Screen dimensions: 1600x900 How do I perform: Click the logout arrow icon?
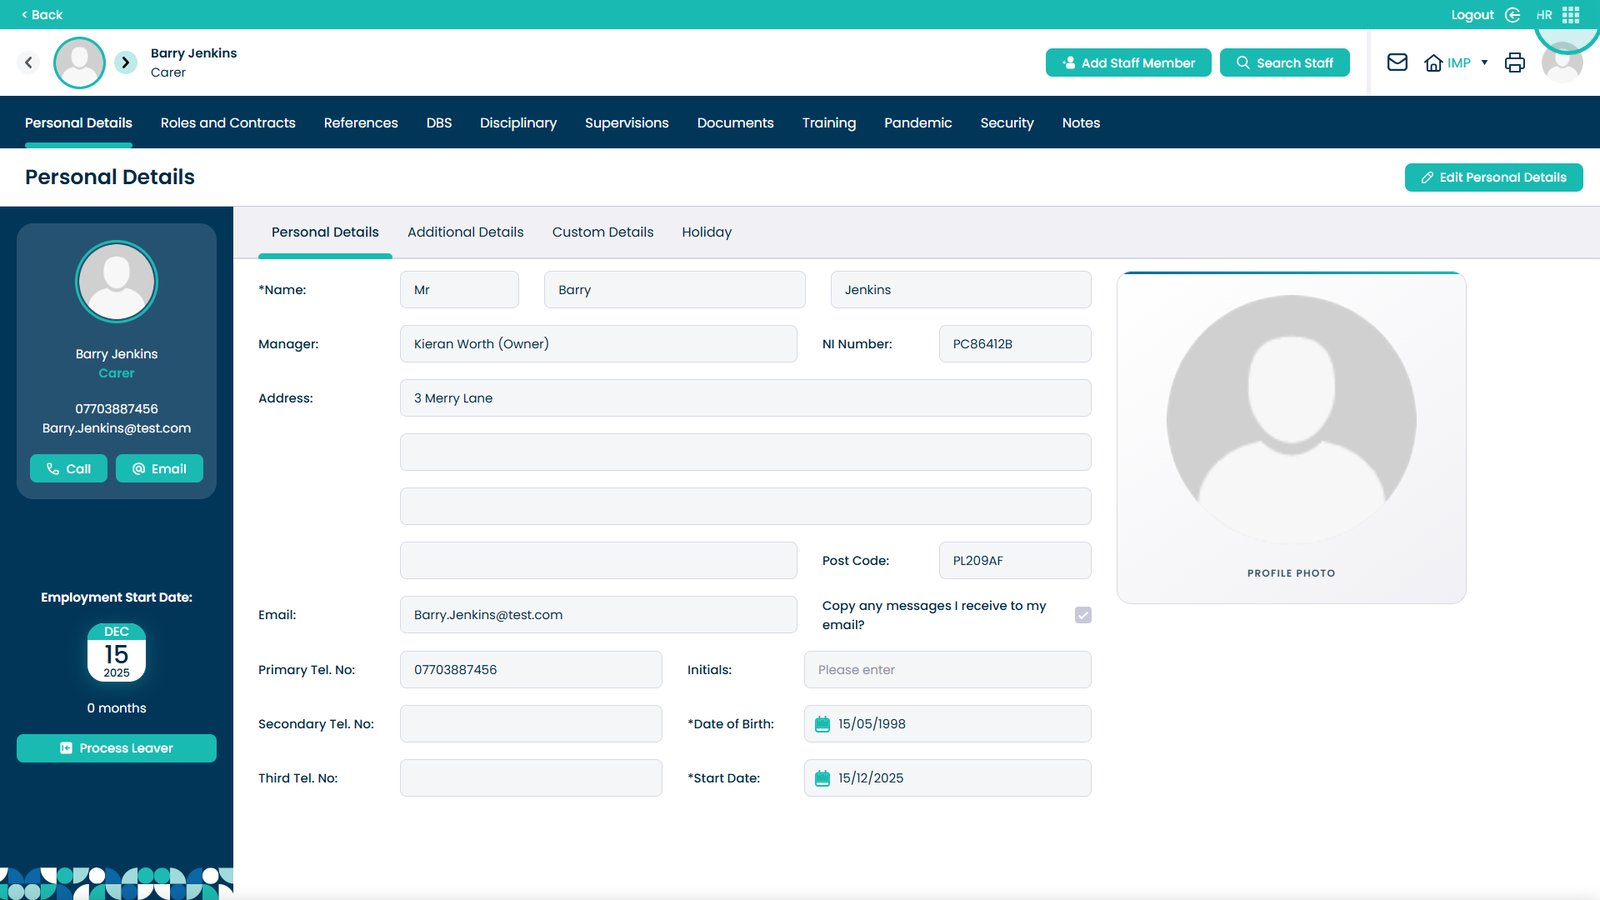pyautogui.click(x=1512, y=15)
